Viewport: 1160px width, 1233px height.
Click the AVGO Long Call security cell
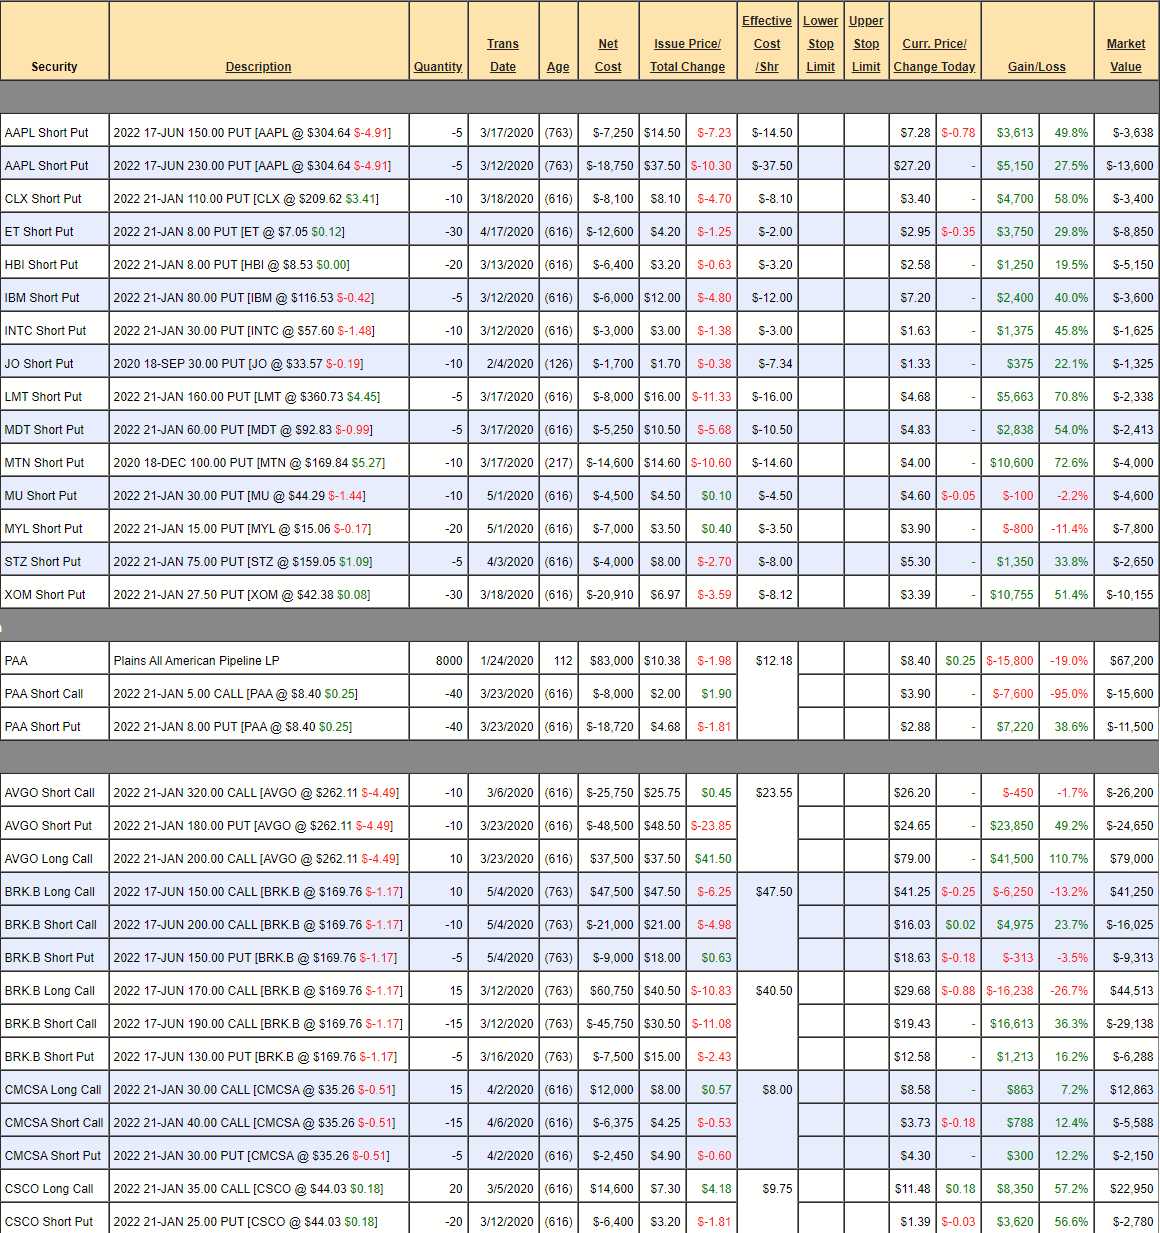[x=49, y=859]
